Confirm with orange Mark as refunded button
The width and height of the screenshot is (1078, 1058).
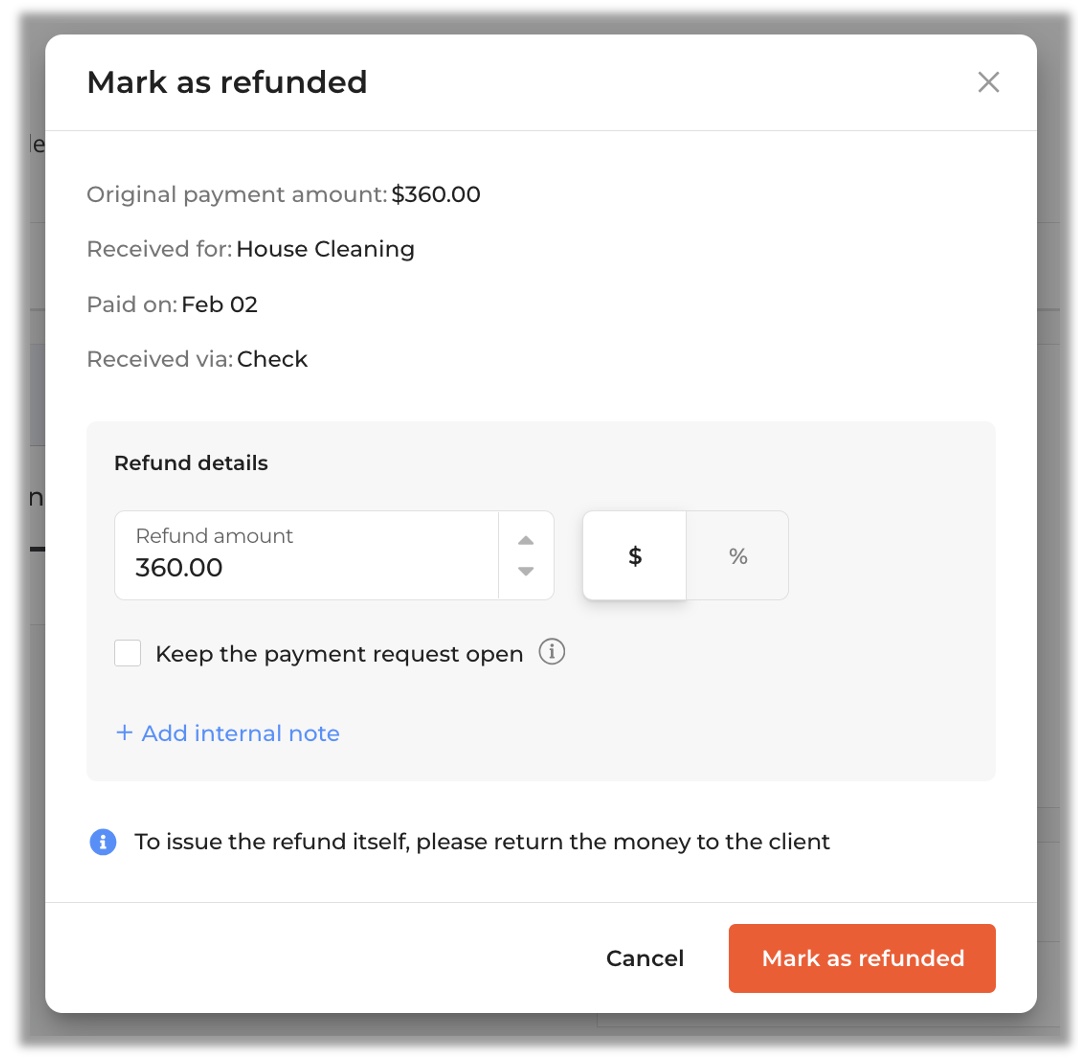[862, 958]
